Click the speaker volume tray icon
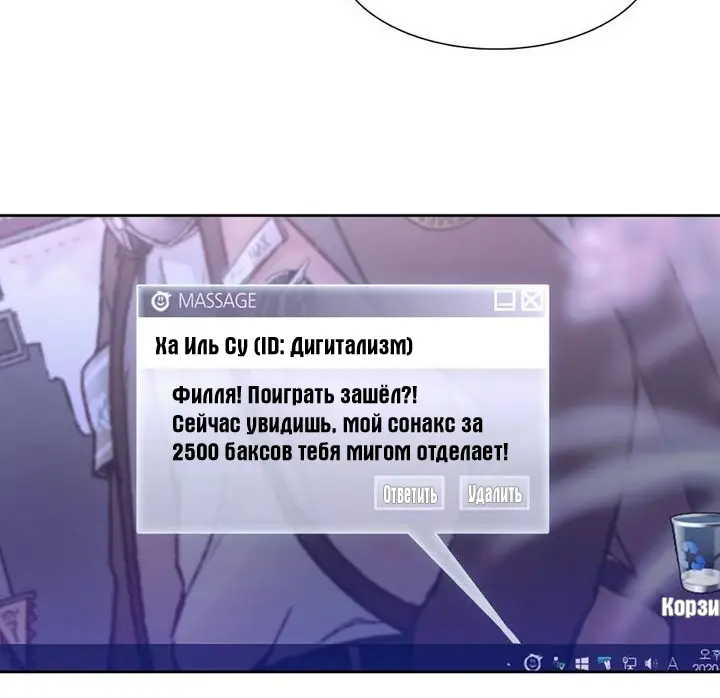 (x=651, y=663)
